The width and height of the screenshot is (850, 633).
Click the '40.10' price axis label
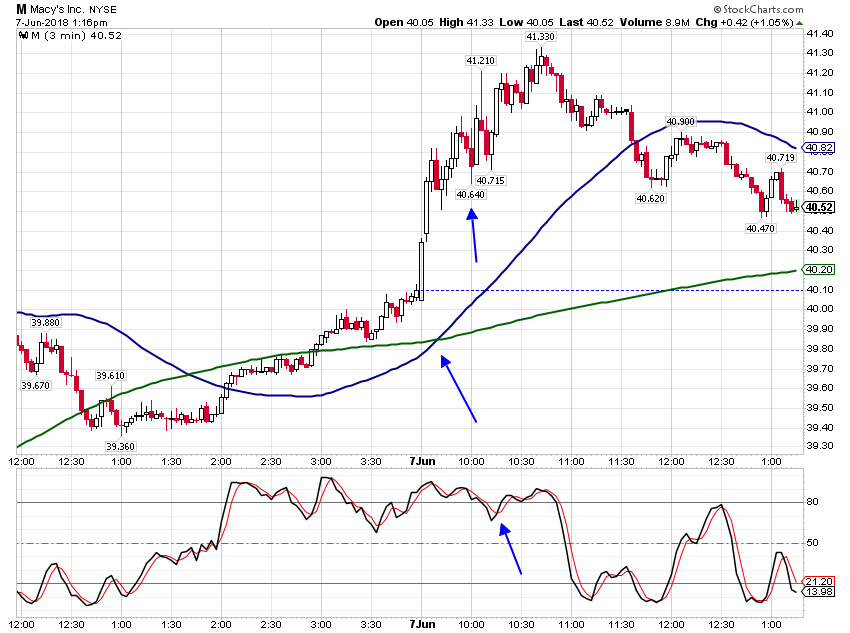coord(820,289)
